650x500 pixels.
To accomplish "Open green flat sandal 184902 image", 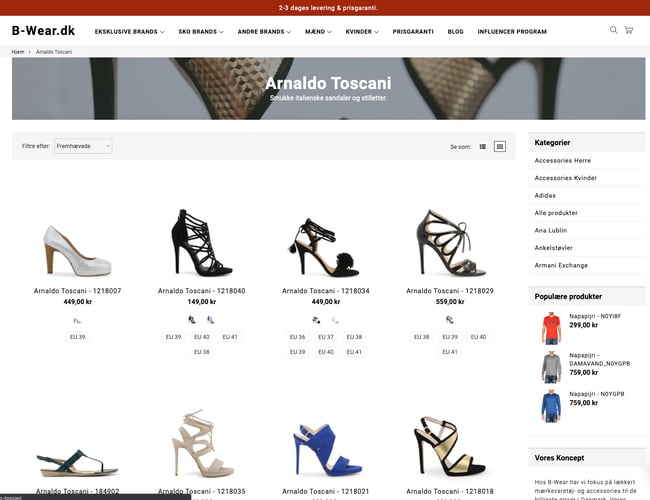I will [78, 463].
